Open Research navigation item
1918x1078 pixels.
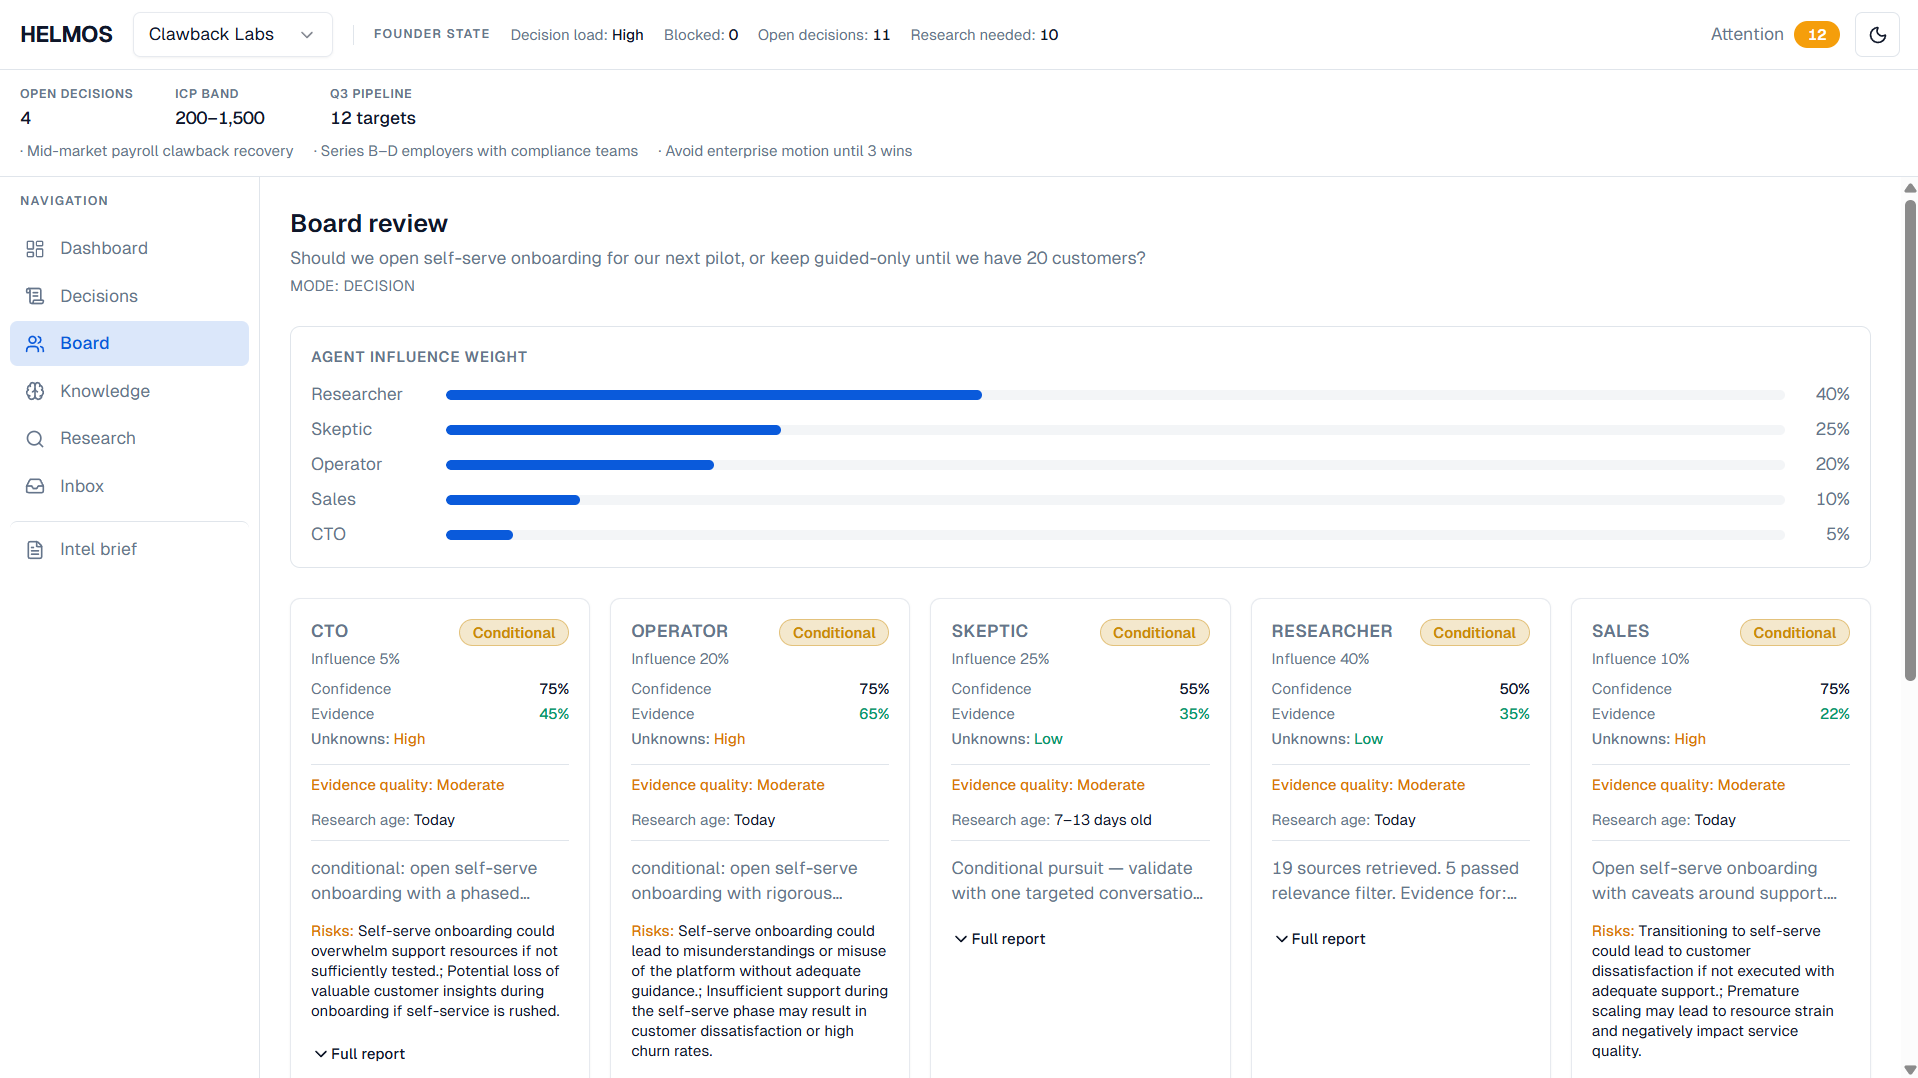(x=129, y=439)
